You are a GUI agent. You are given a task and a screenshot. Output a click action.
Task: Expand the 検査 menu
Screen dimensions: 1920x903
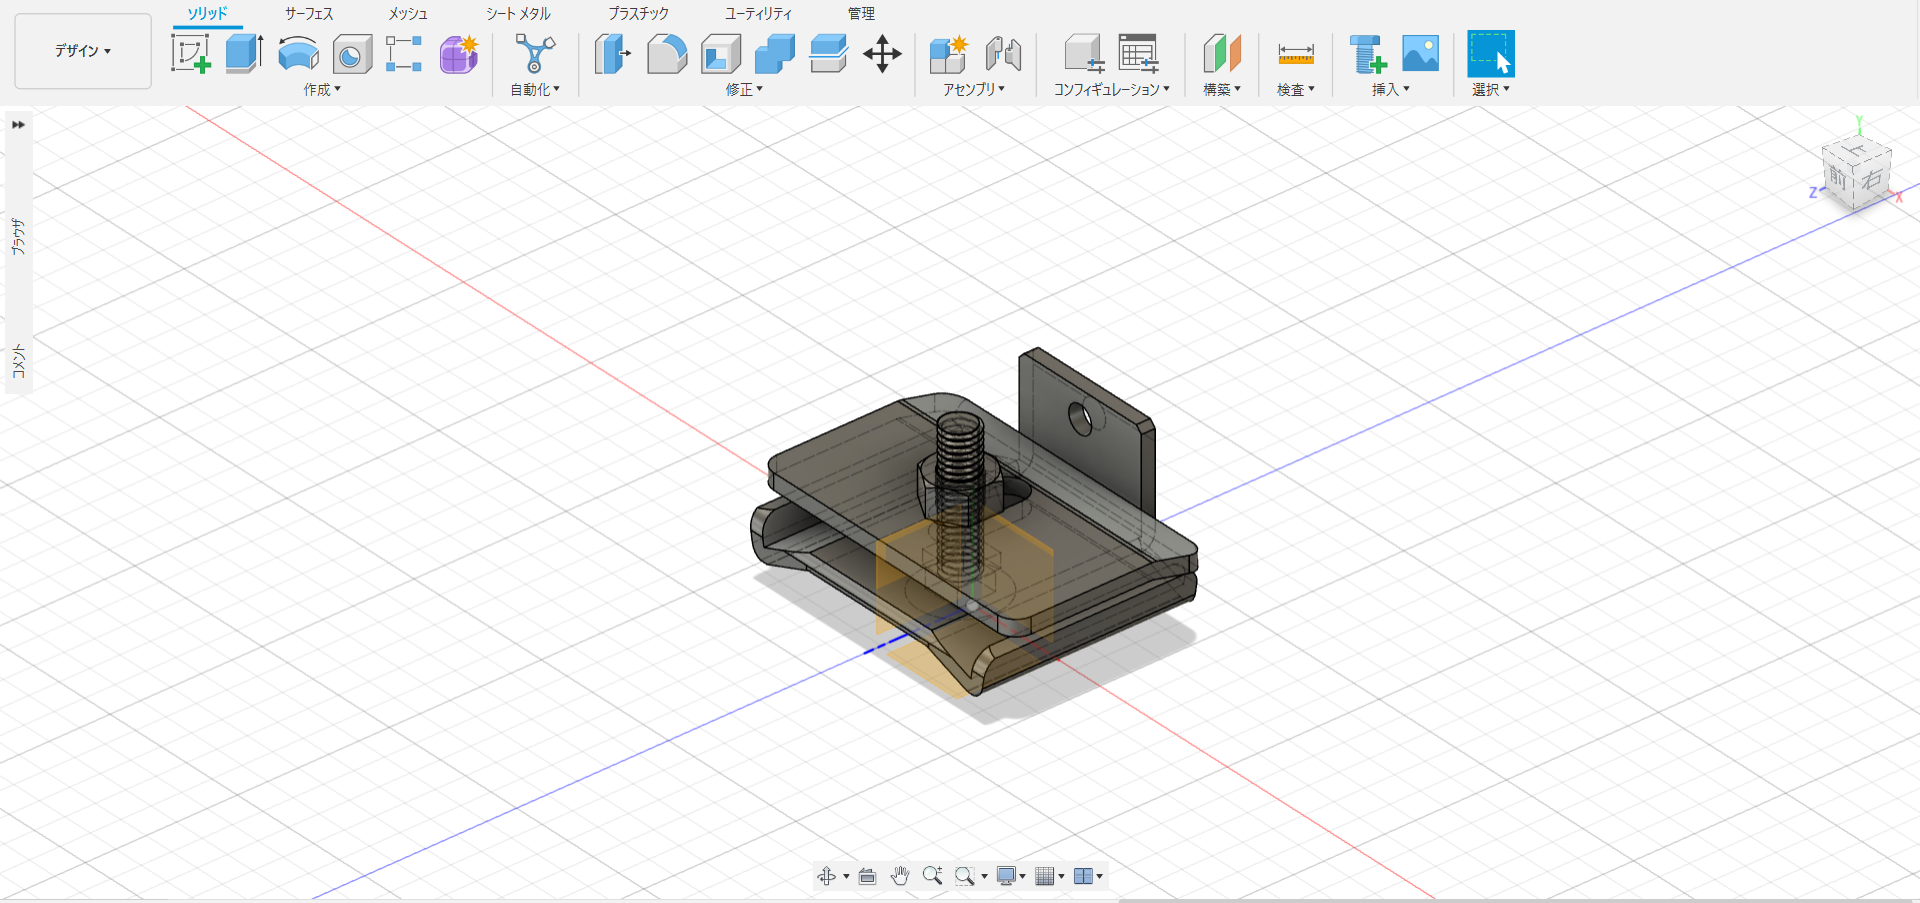click(1296, 89)
